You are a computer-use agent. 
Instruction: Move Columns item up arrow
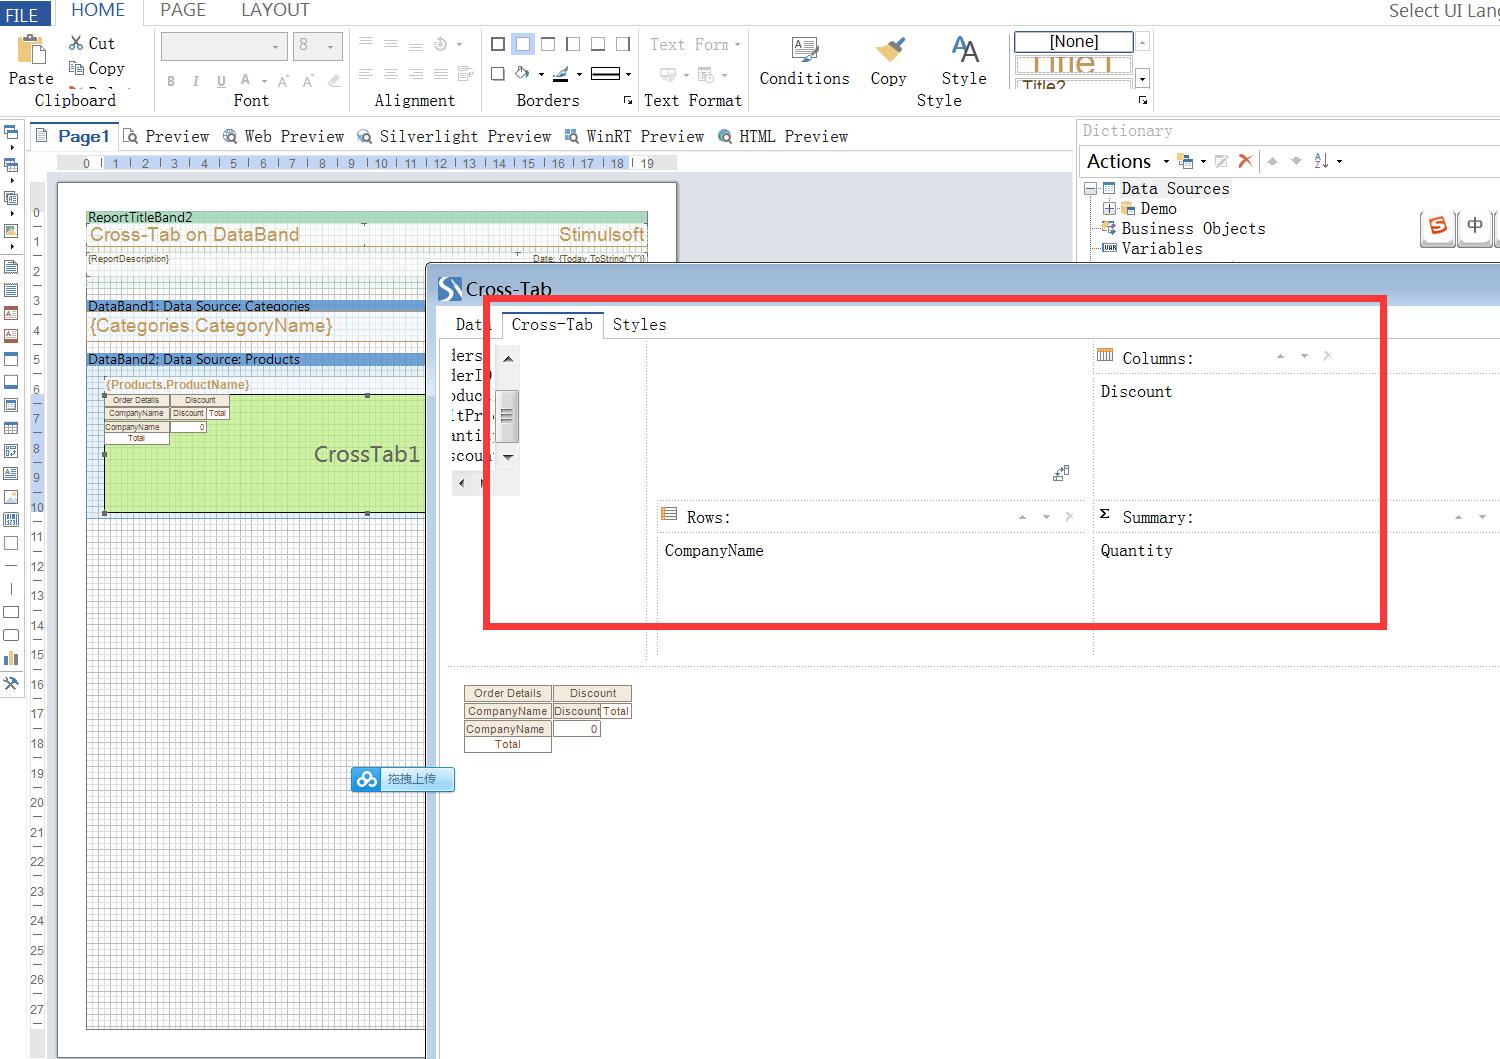pyautogui.click(x=1280, y=356)
